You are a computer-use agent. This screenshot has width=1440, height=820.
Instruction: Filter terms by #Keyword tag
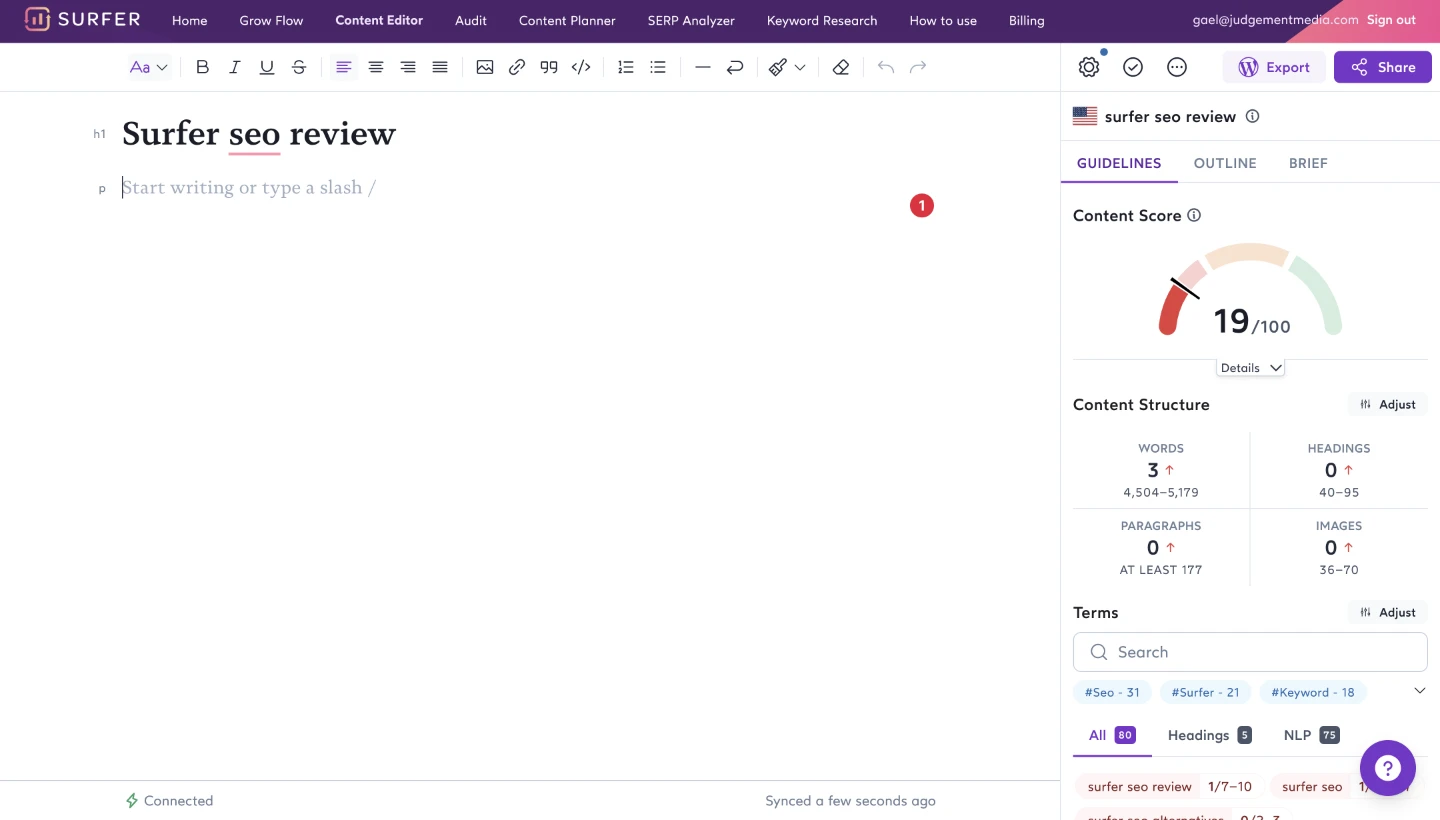[x=1312, y=692]
